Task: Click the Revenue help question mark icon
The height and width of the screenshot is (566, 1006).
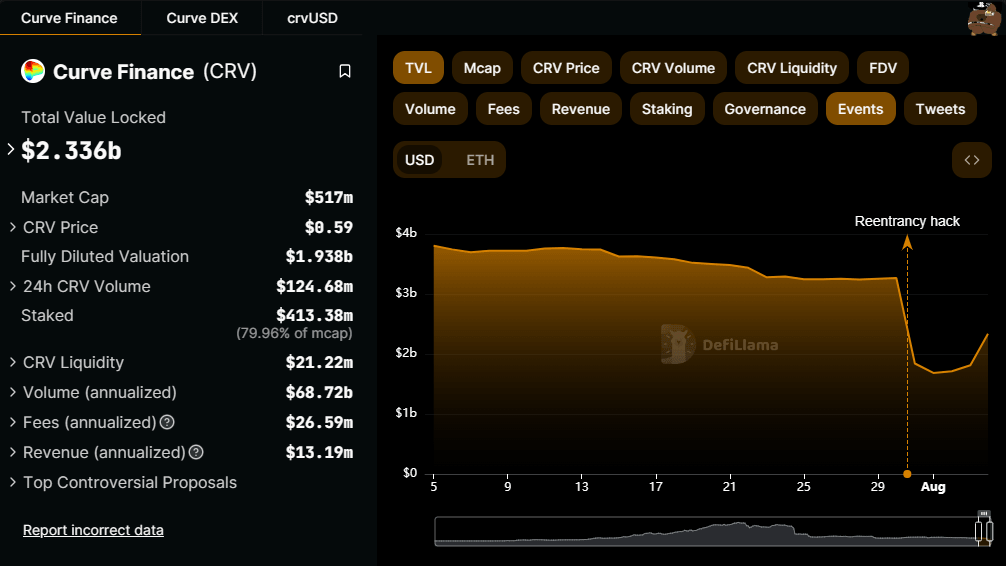Action: tap(196, 453)
